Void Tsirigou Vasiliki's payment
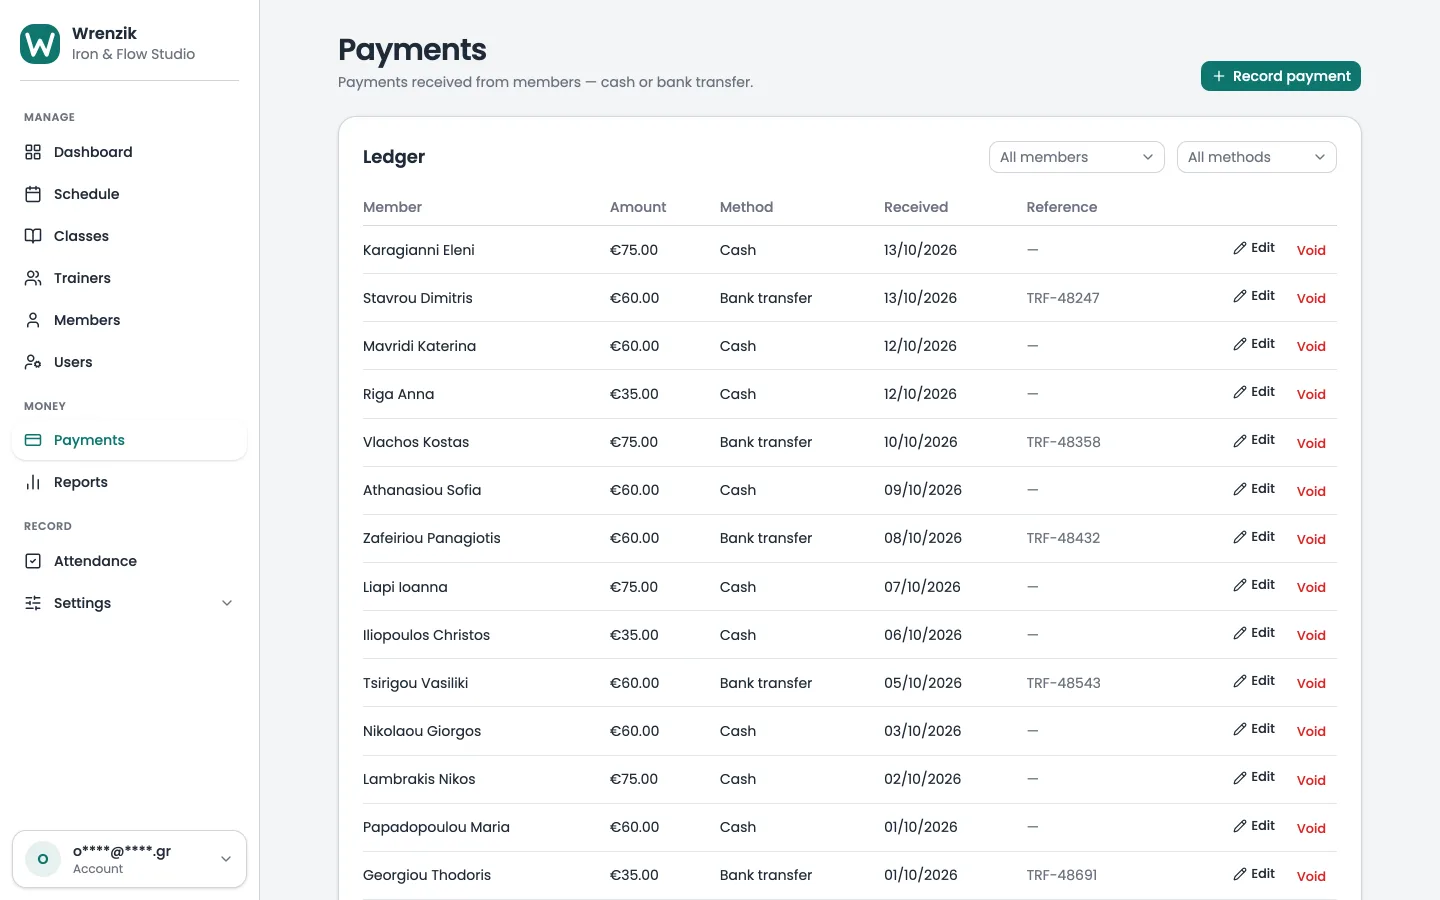 pos(1311,683)
